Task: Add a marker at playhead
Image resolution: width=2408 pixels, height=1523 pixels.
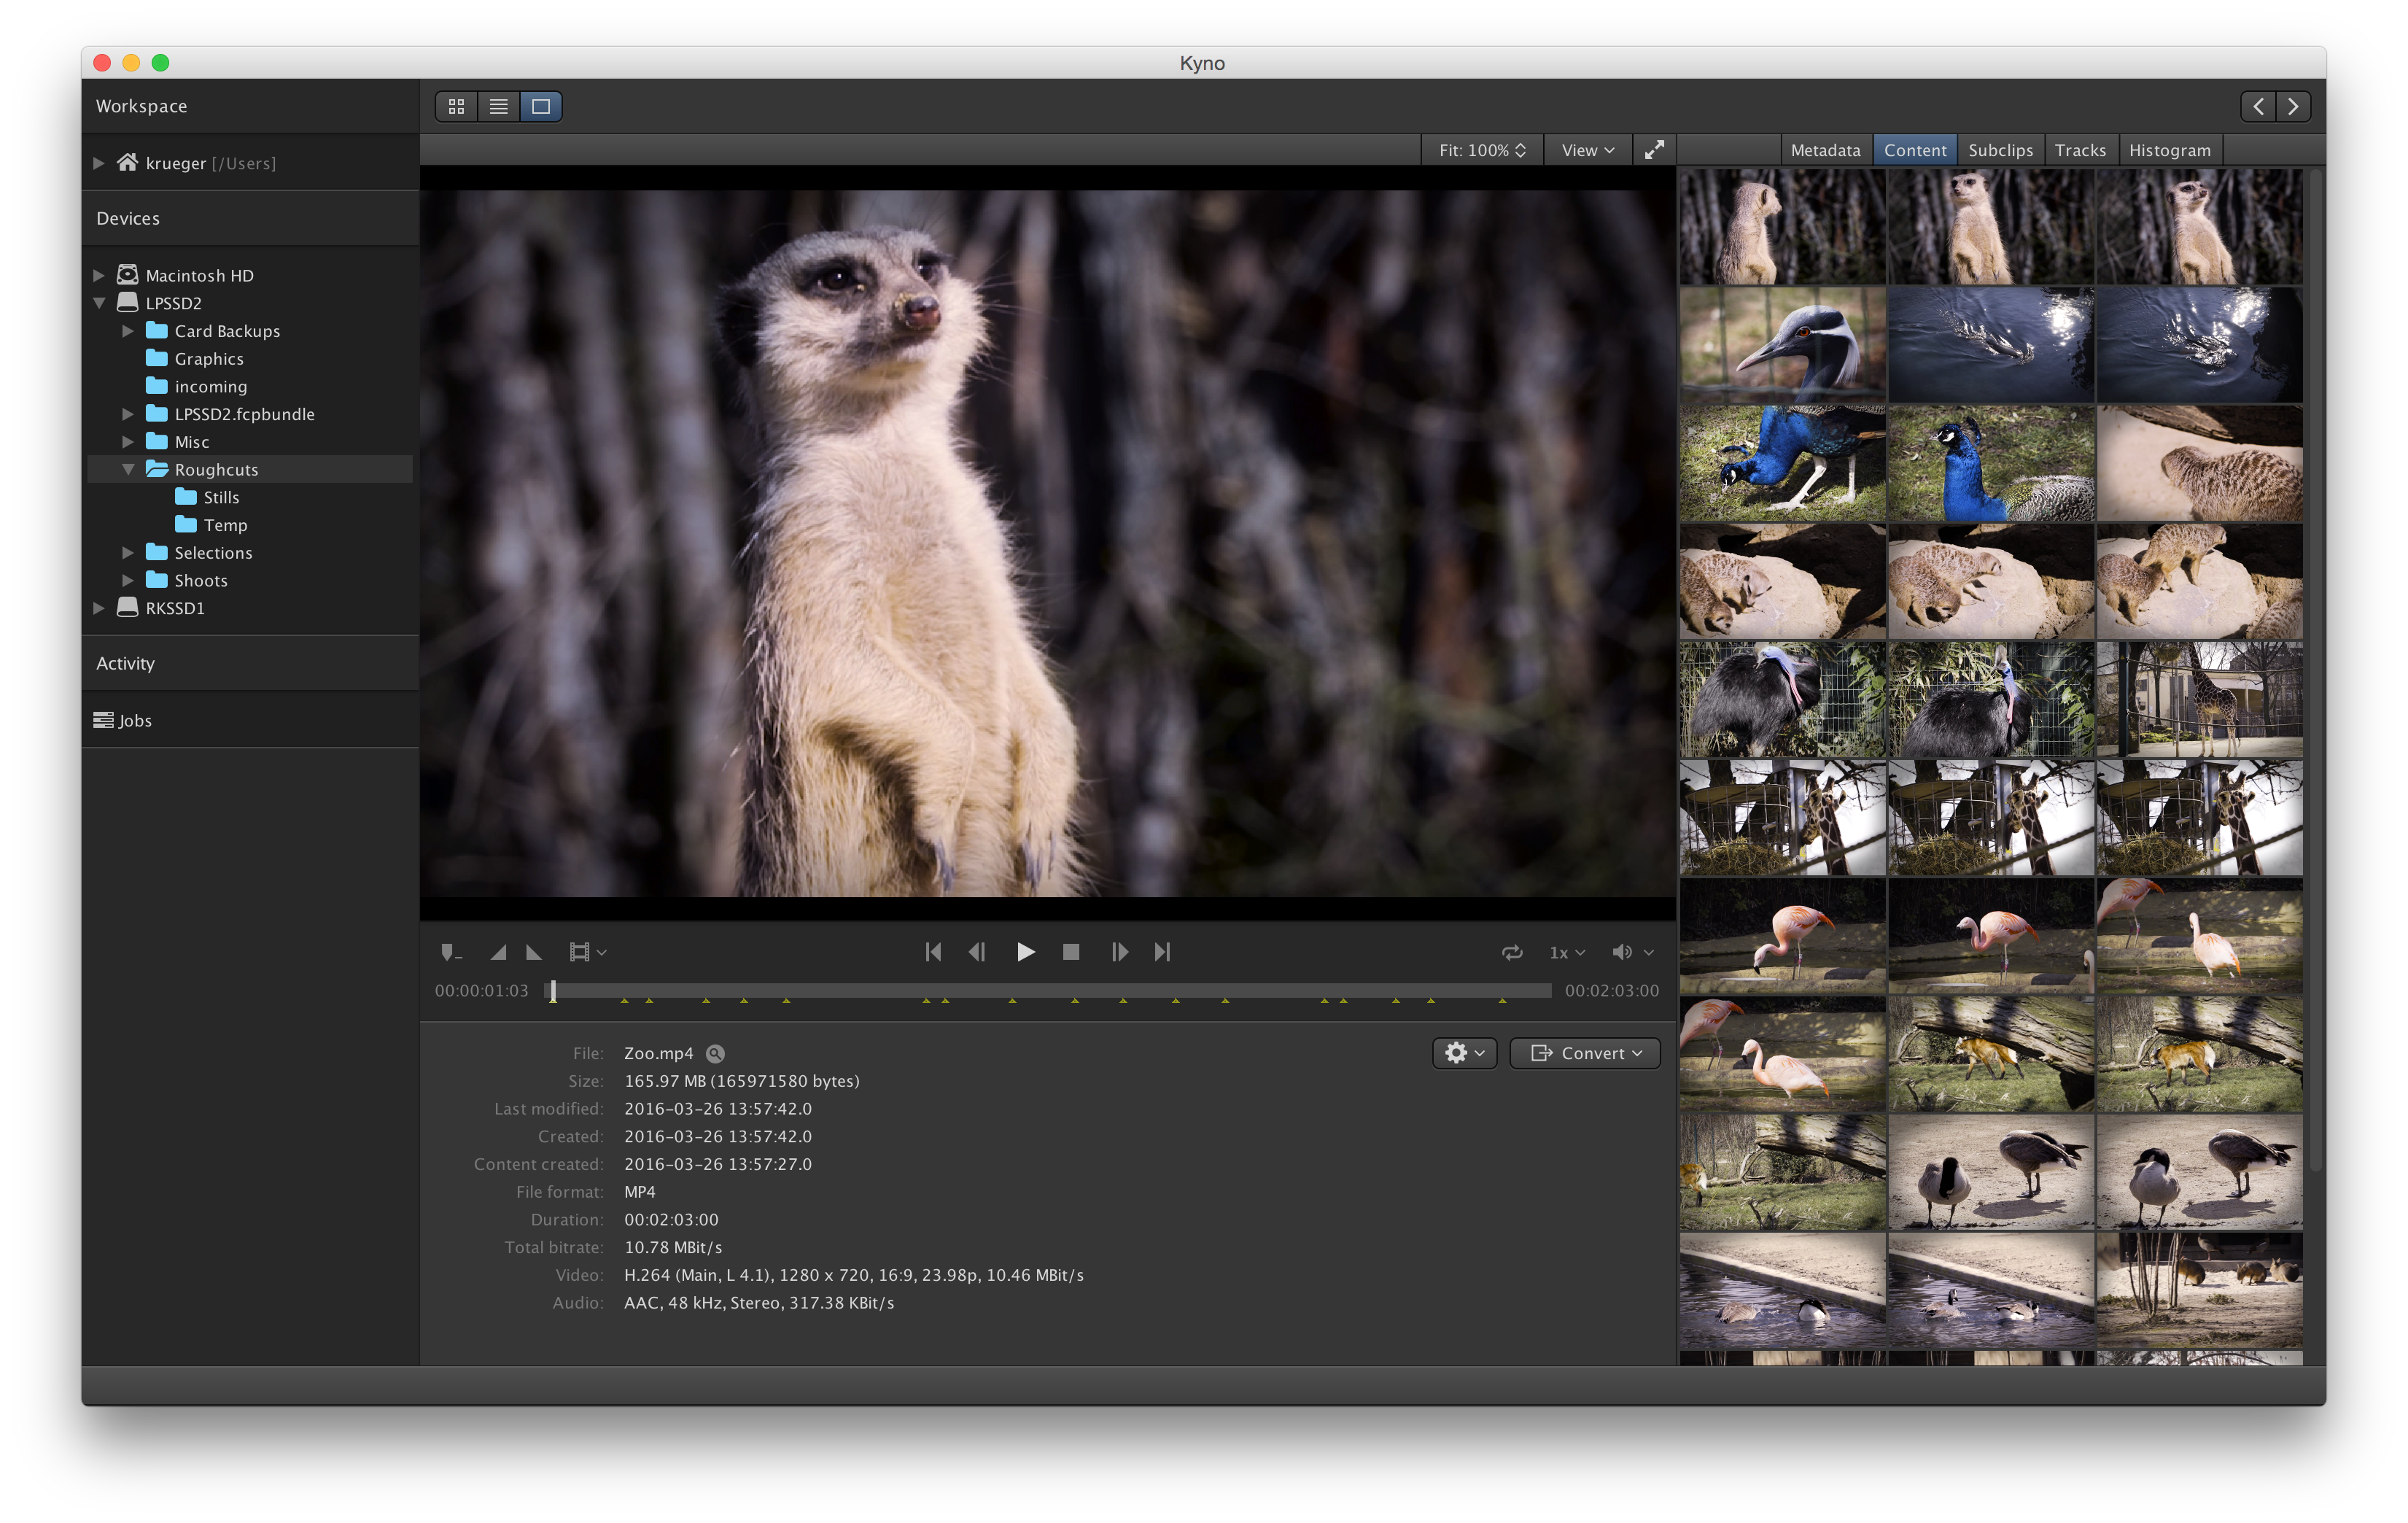Action: tap(450, 952)
